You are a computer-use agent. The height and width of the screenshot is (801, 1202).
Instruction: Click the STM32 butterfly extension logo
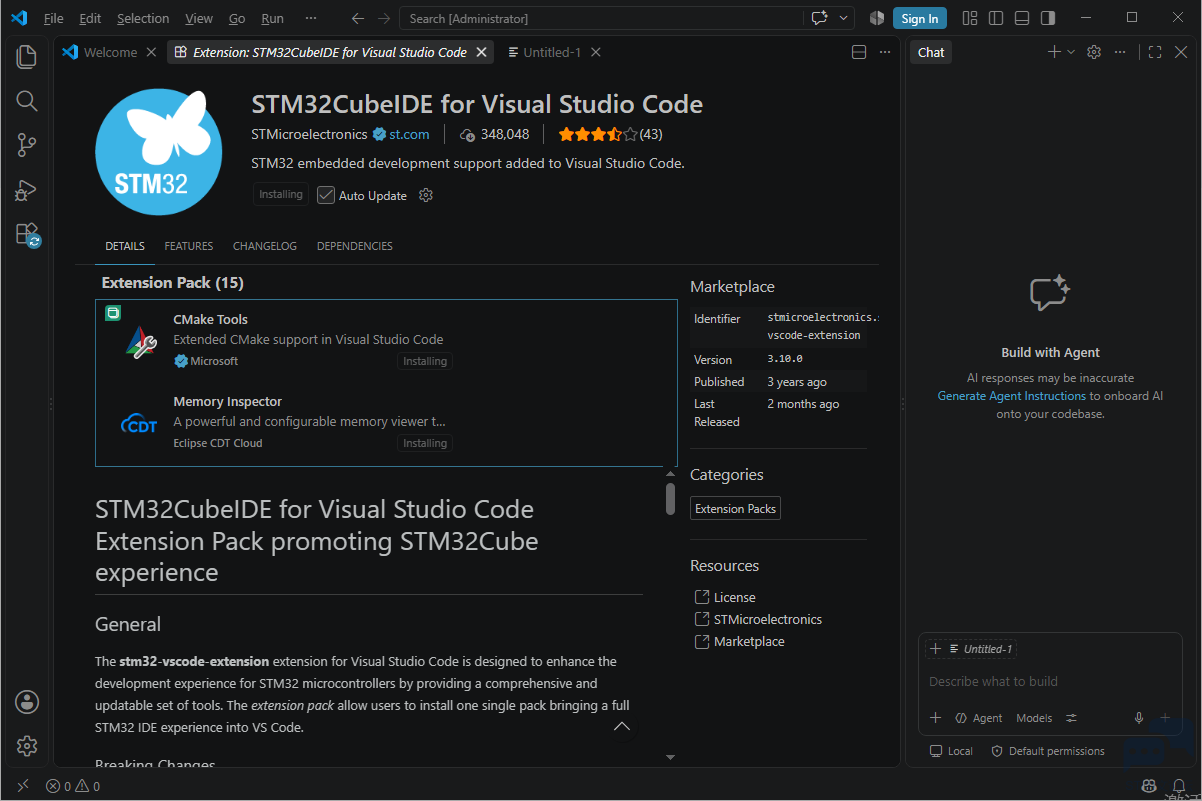click(158, 152)
